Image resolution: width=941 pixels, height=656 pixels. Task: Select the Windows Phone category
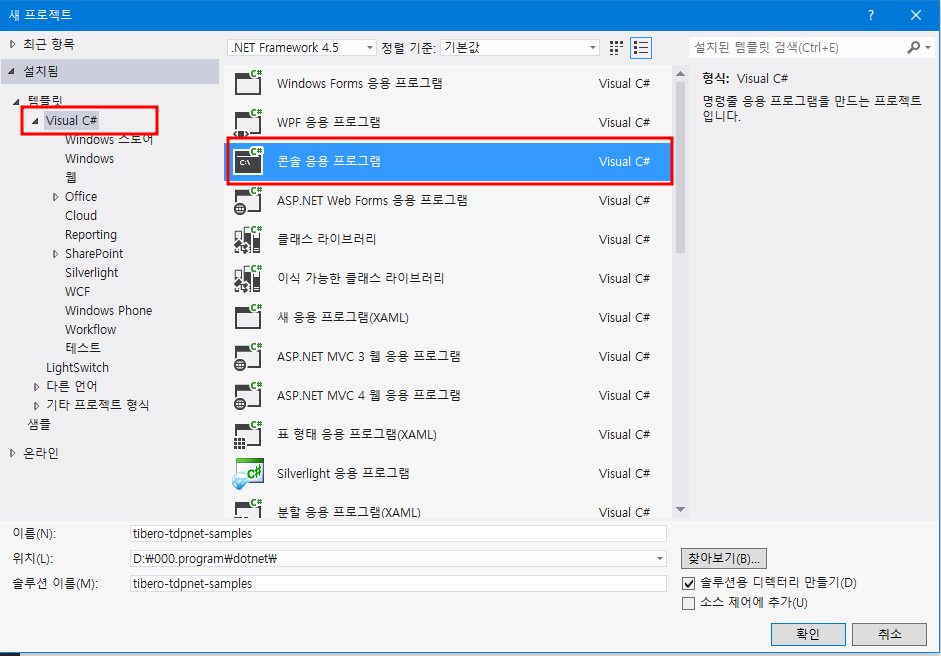point(108,311)
